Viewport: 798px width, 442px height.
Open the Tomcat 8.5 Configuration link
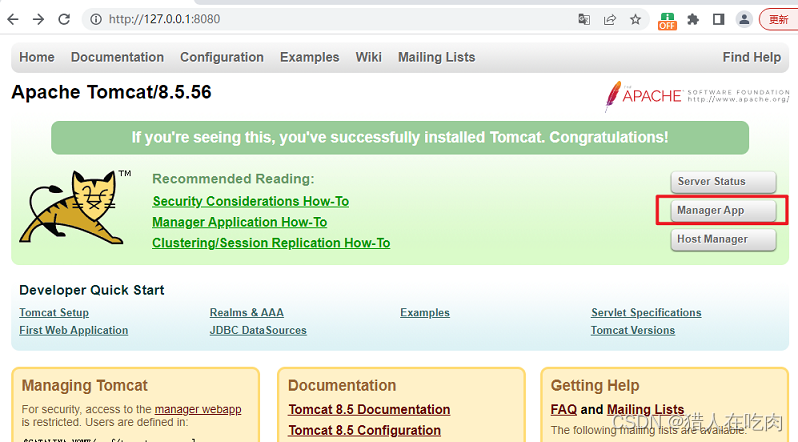pos(364,431)
